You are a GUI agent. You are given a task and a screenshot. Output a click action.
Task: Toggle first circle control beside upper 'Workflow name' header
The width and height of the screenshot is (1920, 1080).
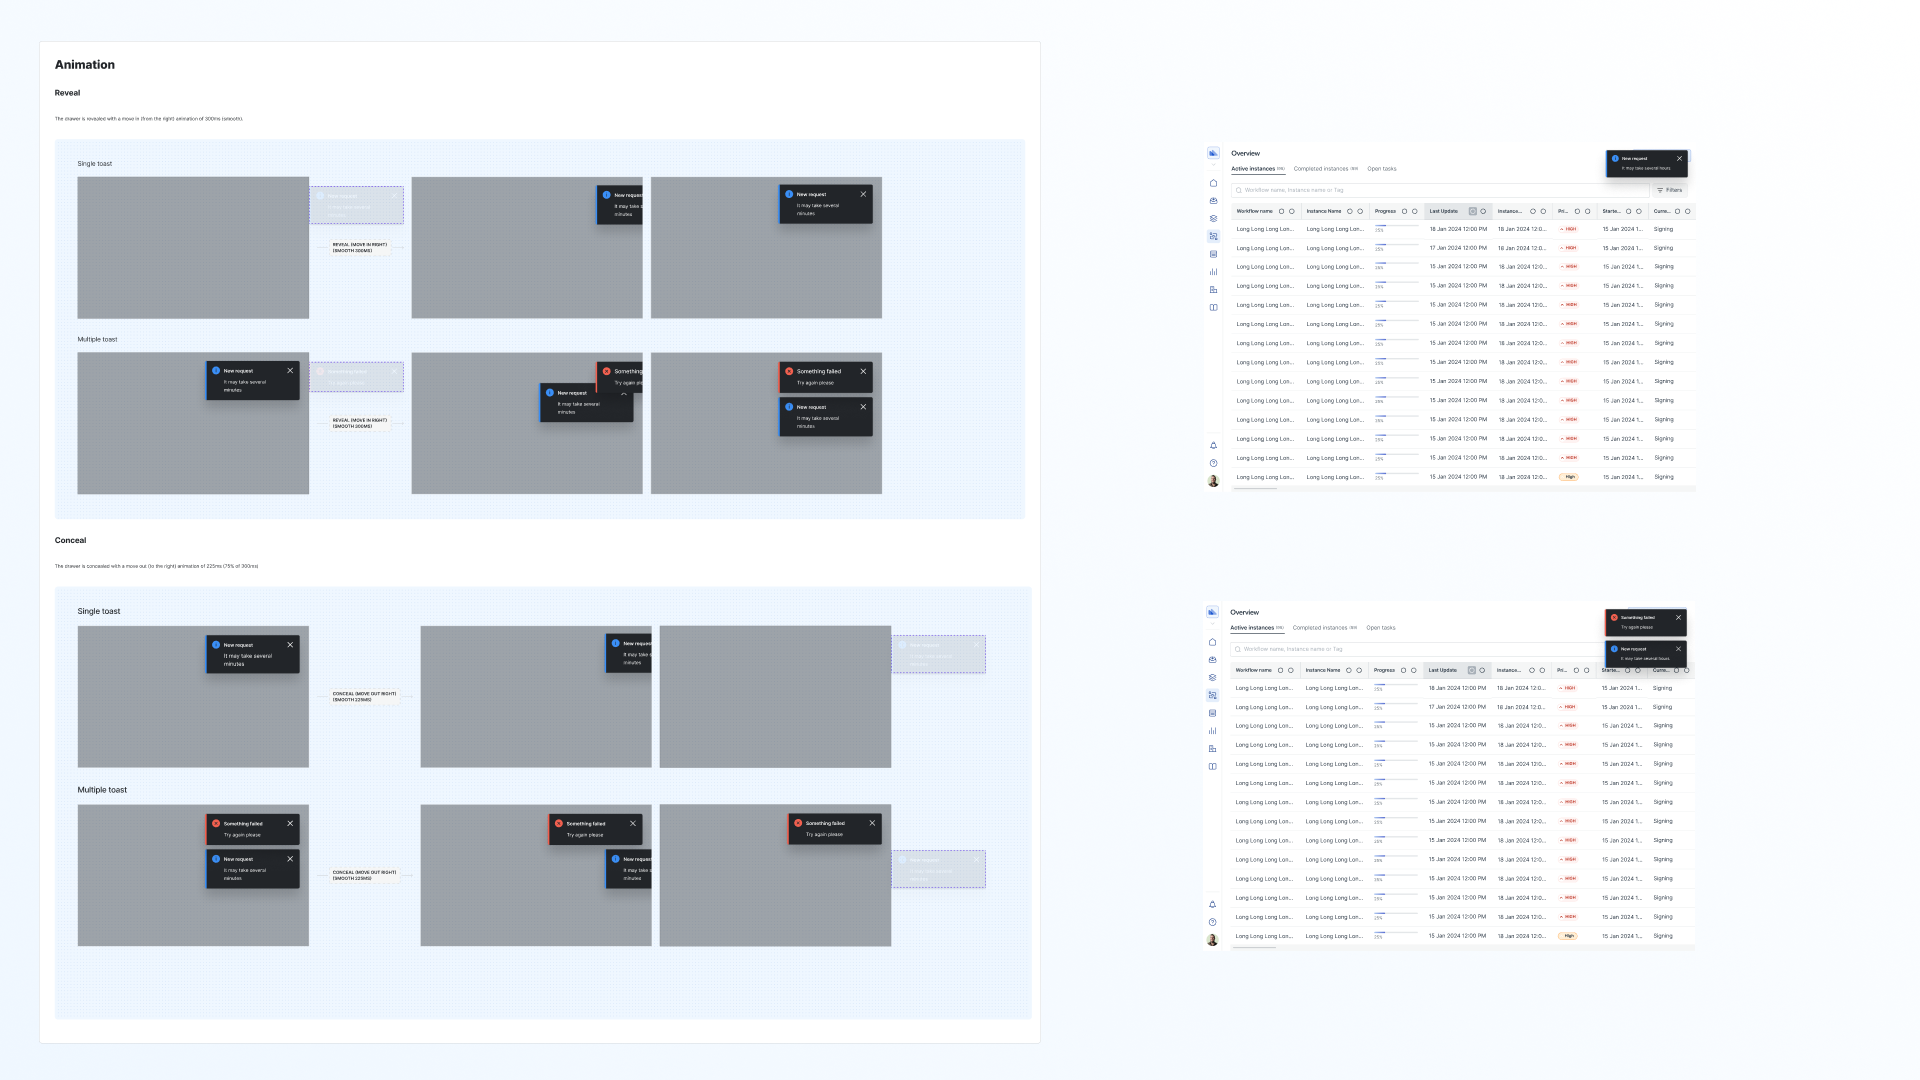coord(1281,211)
